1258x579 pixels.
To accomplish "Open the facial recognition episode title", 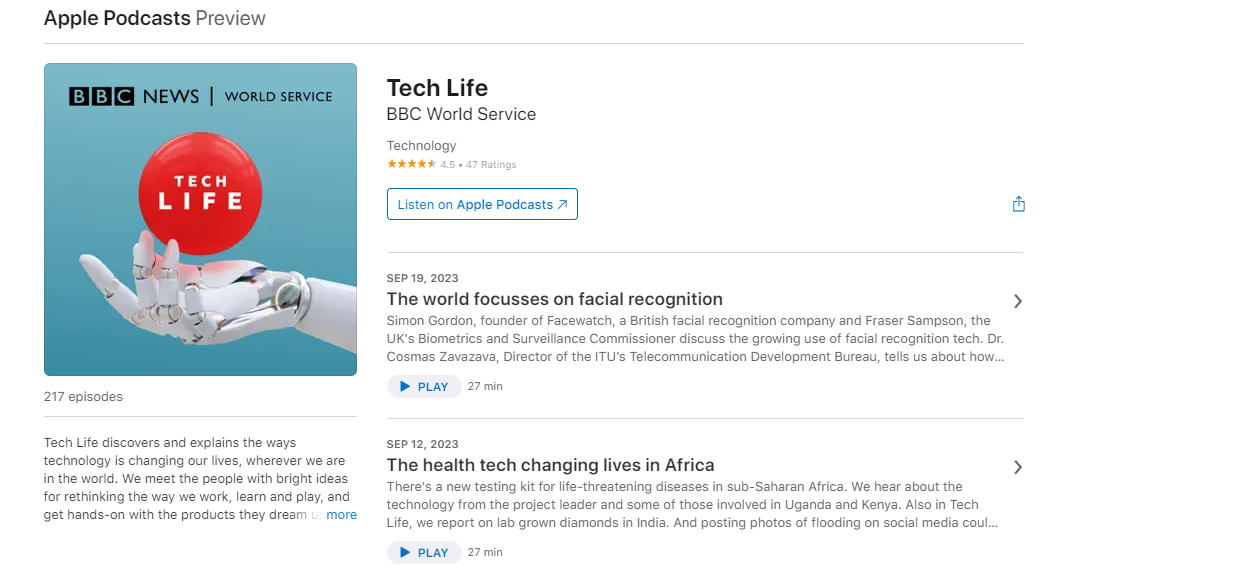I will (x=554, y=298).
